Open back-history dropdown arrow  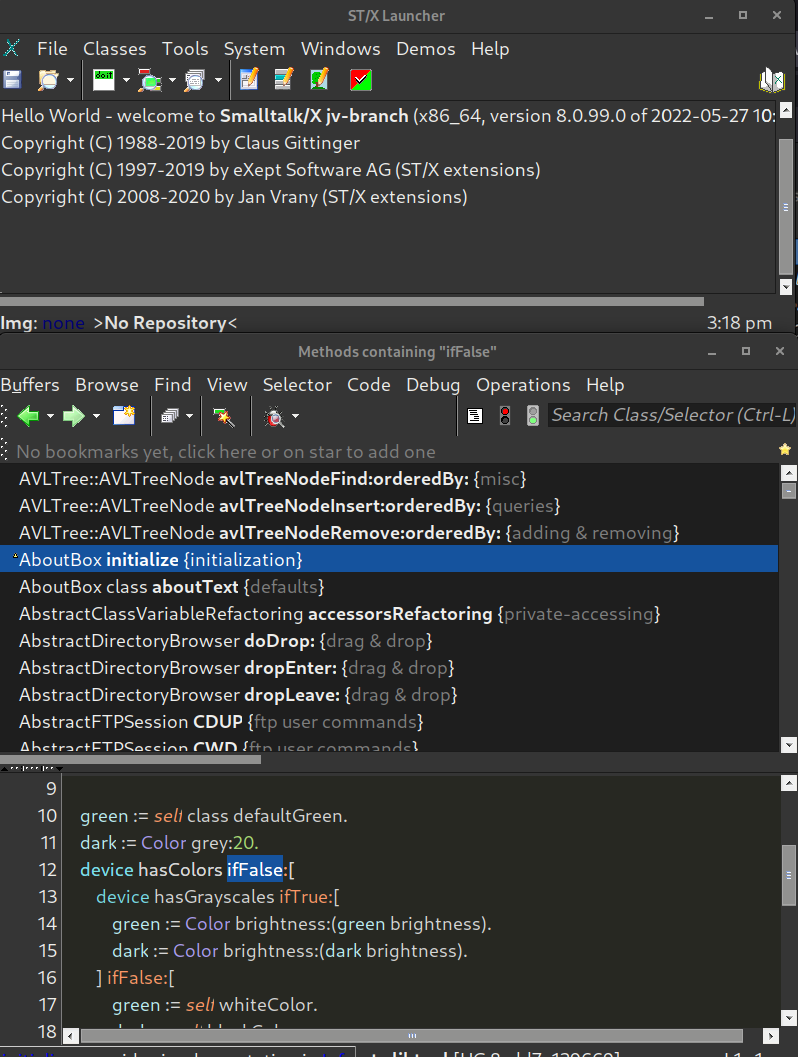tap(50, 416)
